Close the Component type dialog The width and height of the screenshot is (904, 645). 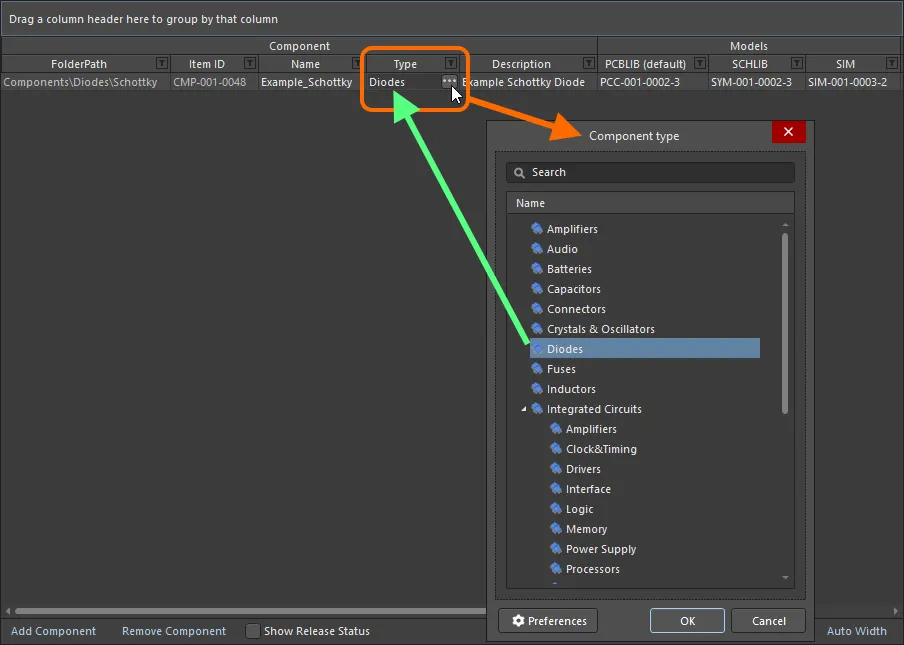(x=788, y=132)
